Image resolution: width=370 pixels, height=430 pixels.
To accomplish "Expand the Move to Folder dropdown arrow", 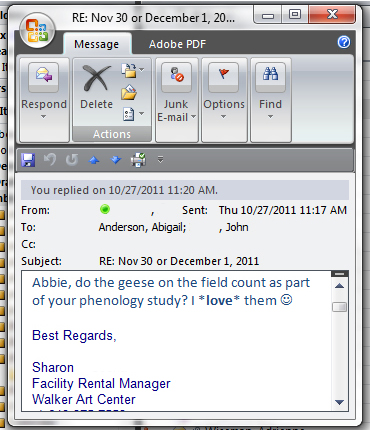I will (x=142, y=70).
